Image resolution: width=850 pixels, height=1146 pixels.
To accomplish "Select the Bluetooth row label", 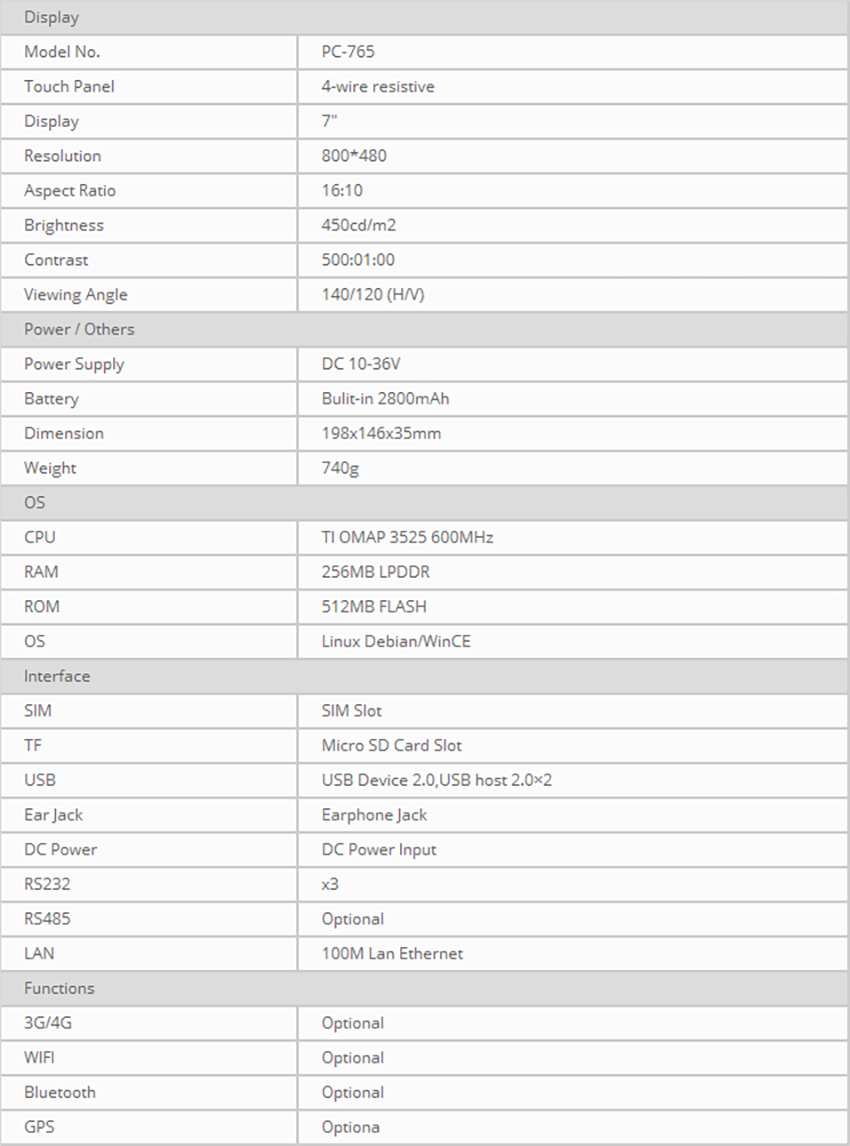I will coord(60,1092).
